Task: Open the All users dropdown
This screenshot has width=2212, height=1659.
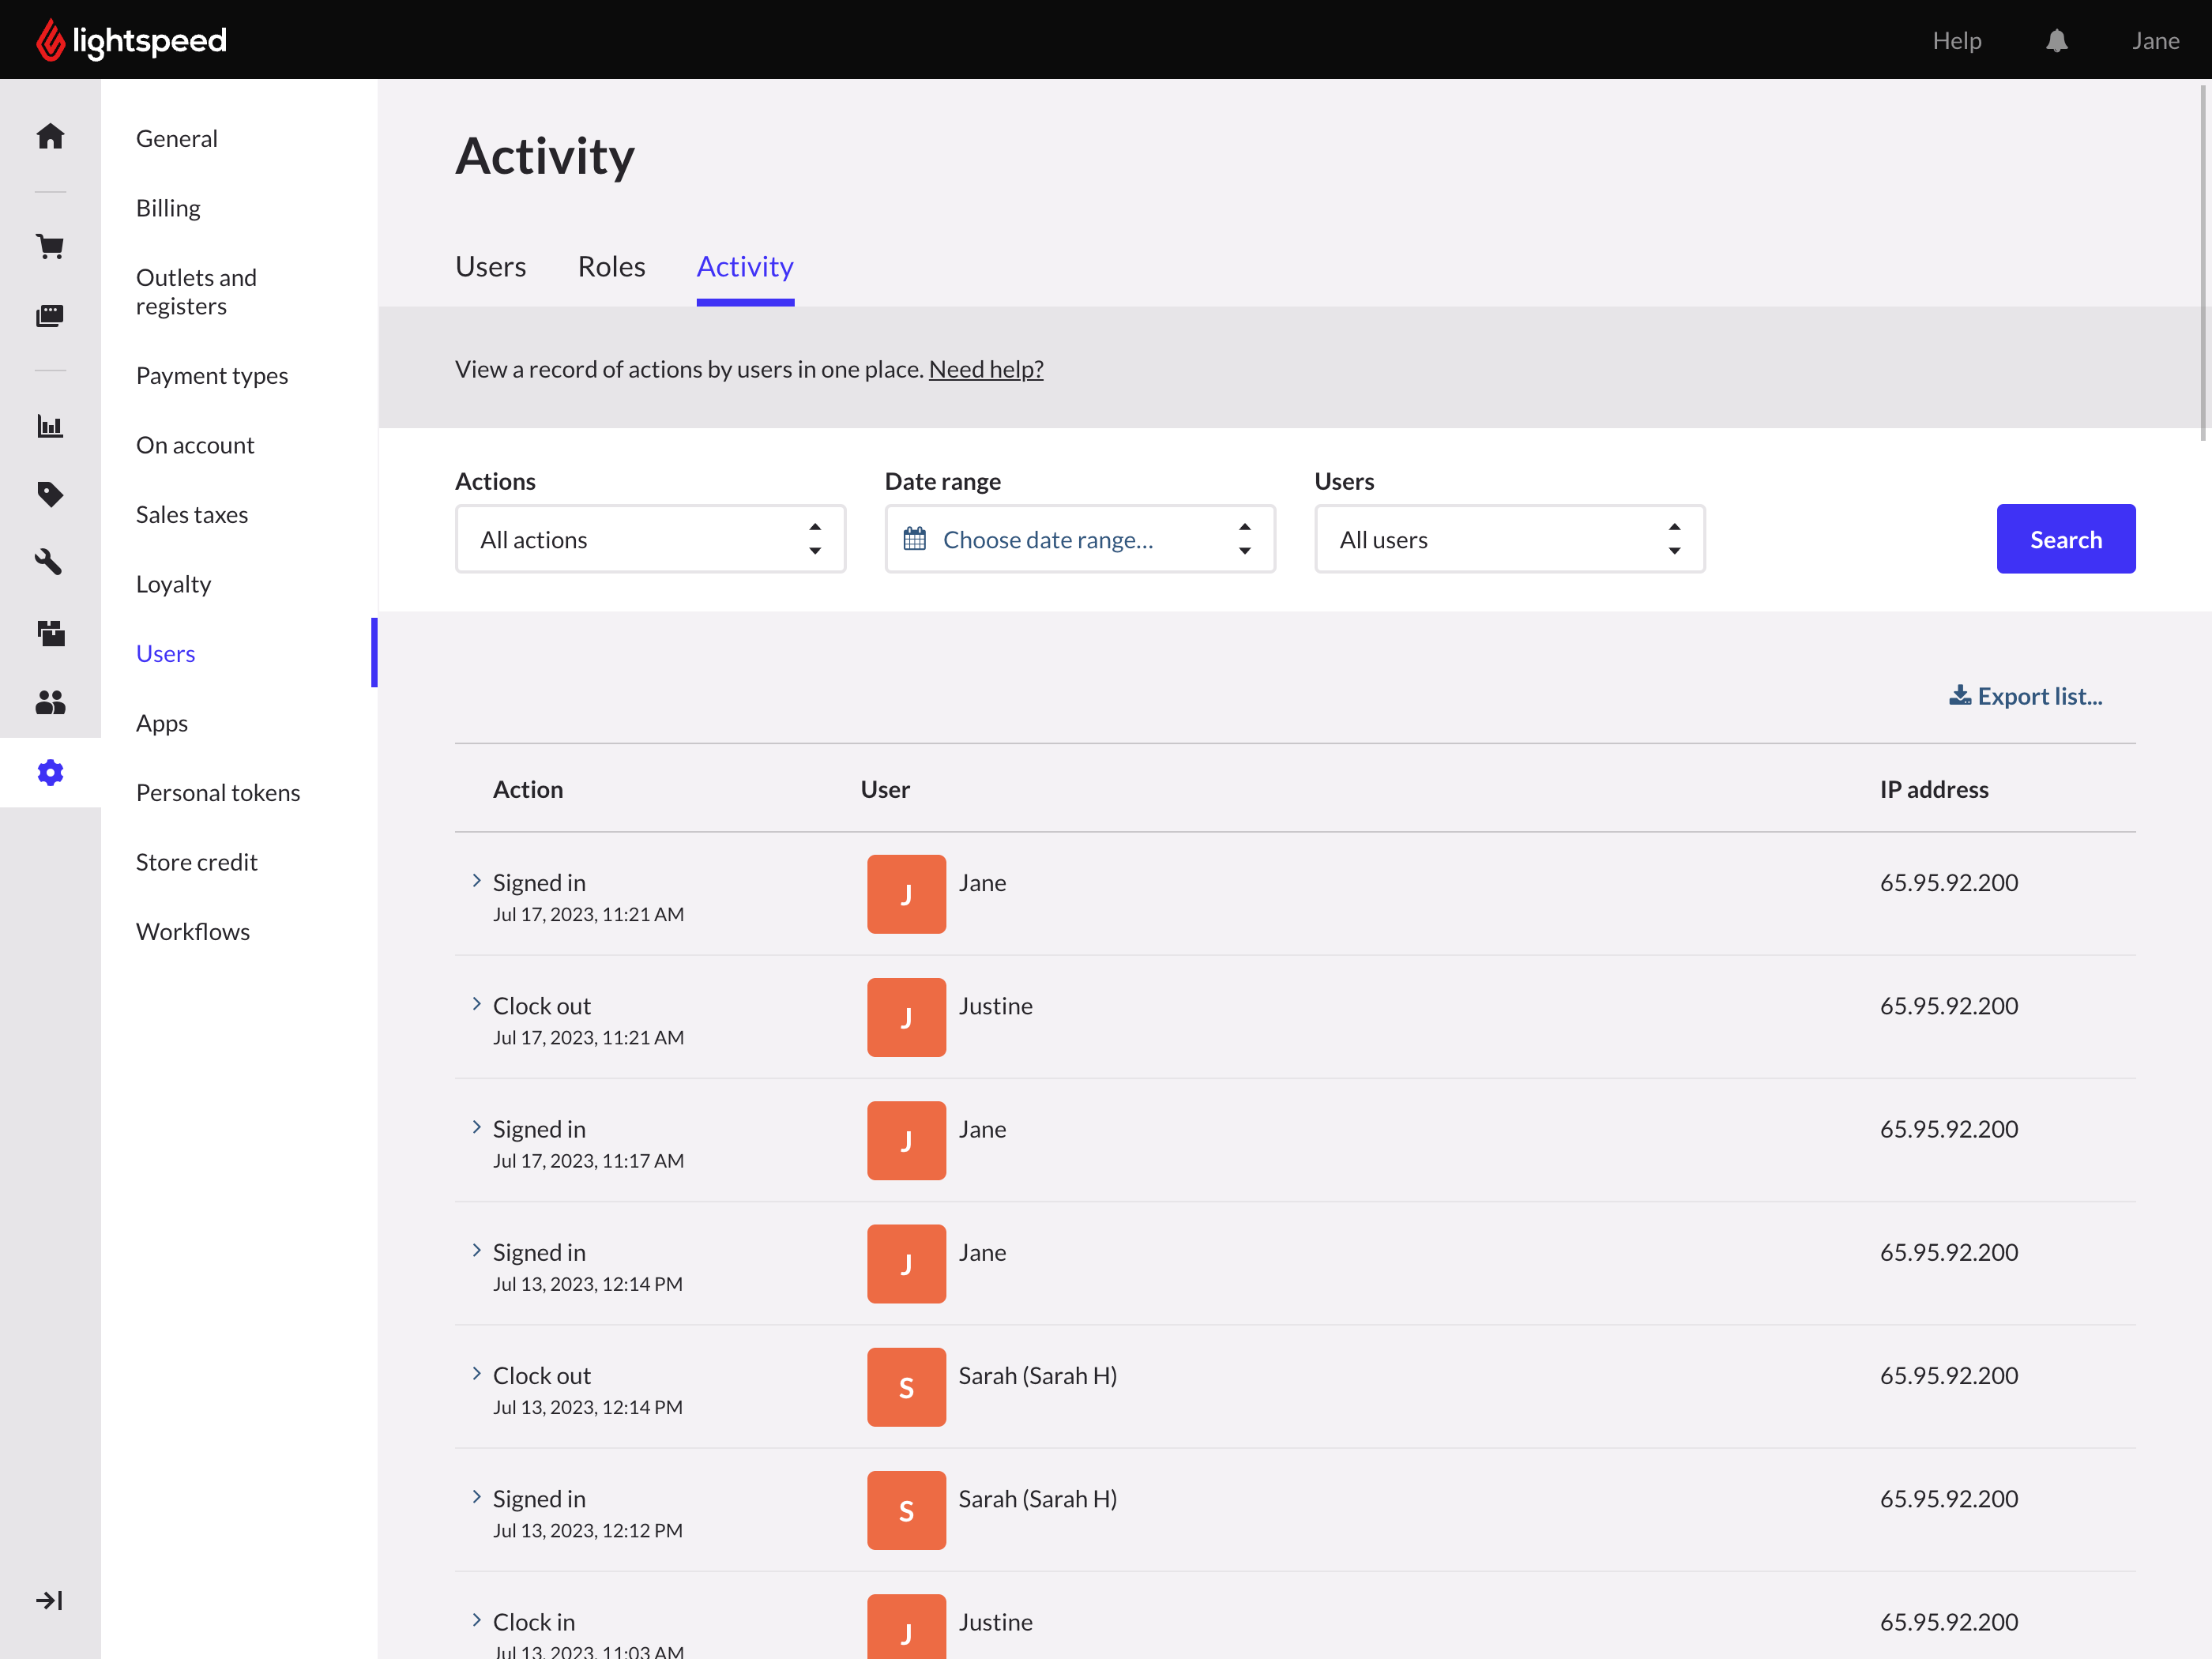Action: (x=1508, y=539)
